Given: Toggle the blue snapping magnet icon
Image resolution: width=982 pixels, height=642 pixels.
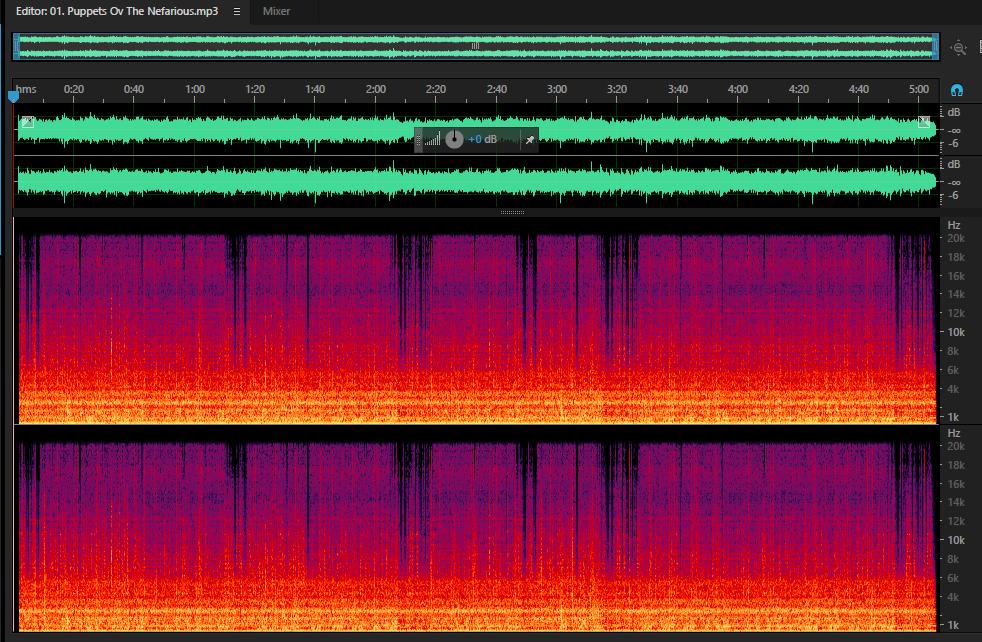Looking at the screenshot, I should click(x=956, y=90).
